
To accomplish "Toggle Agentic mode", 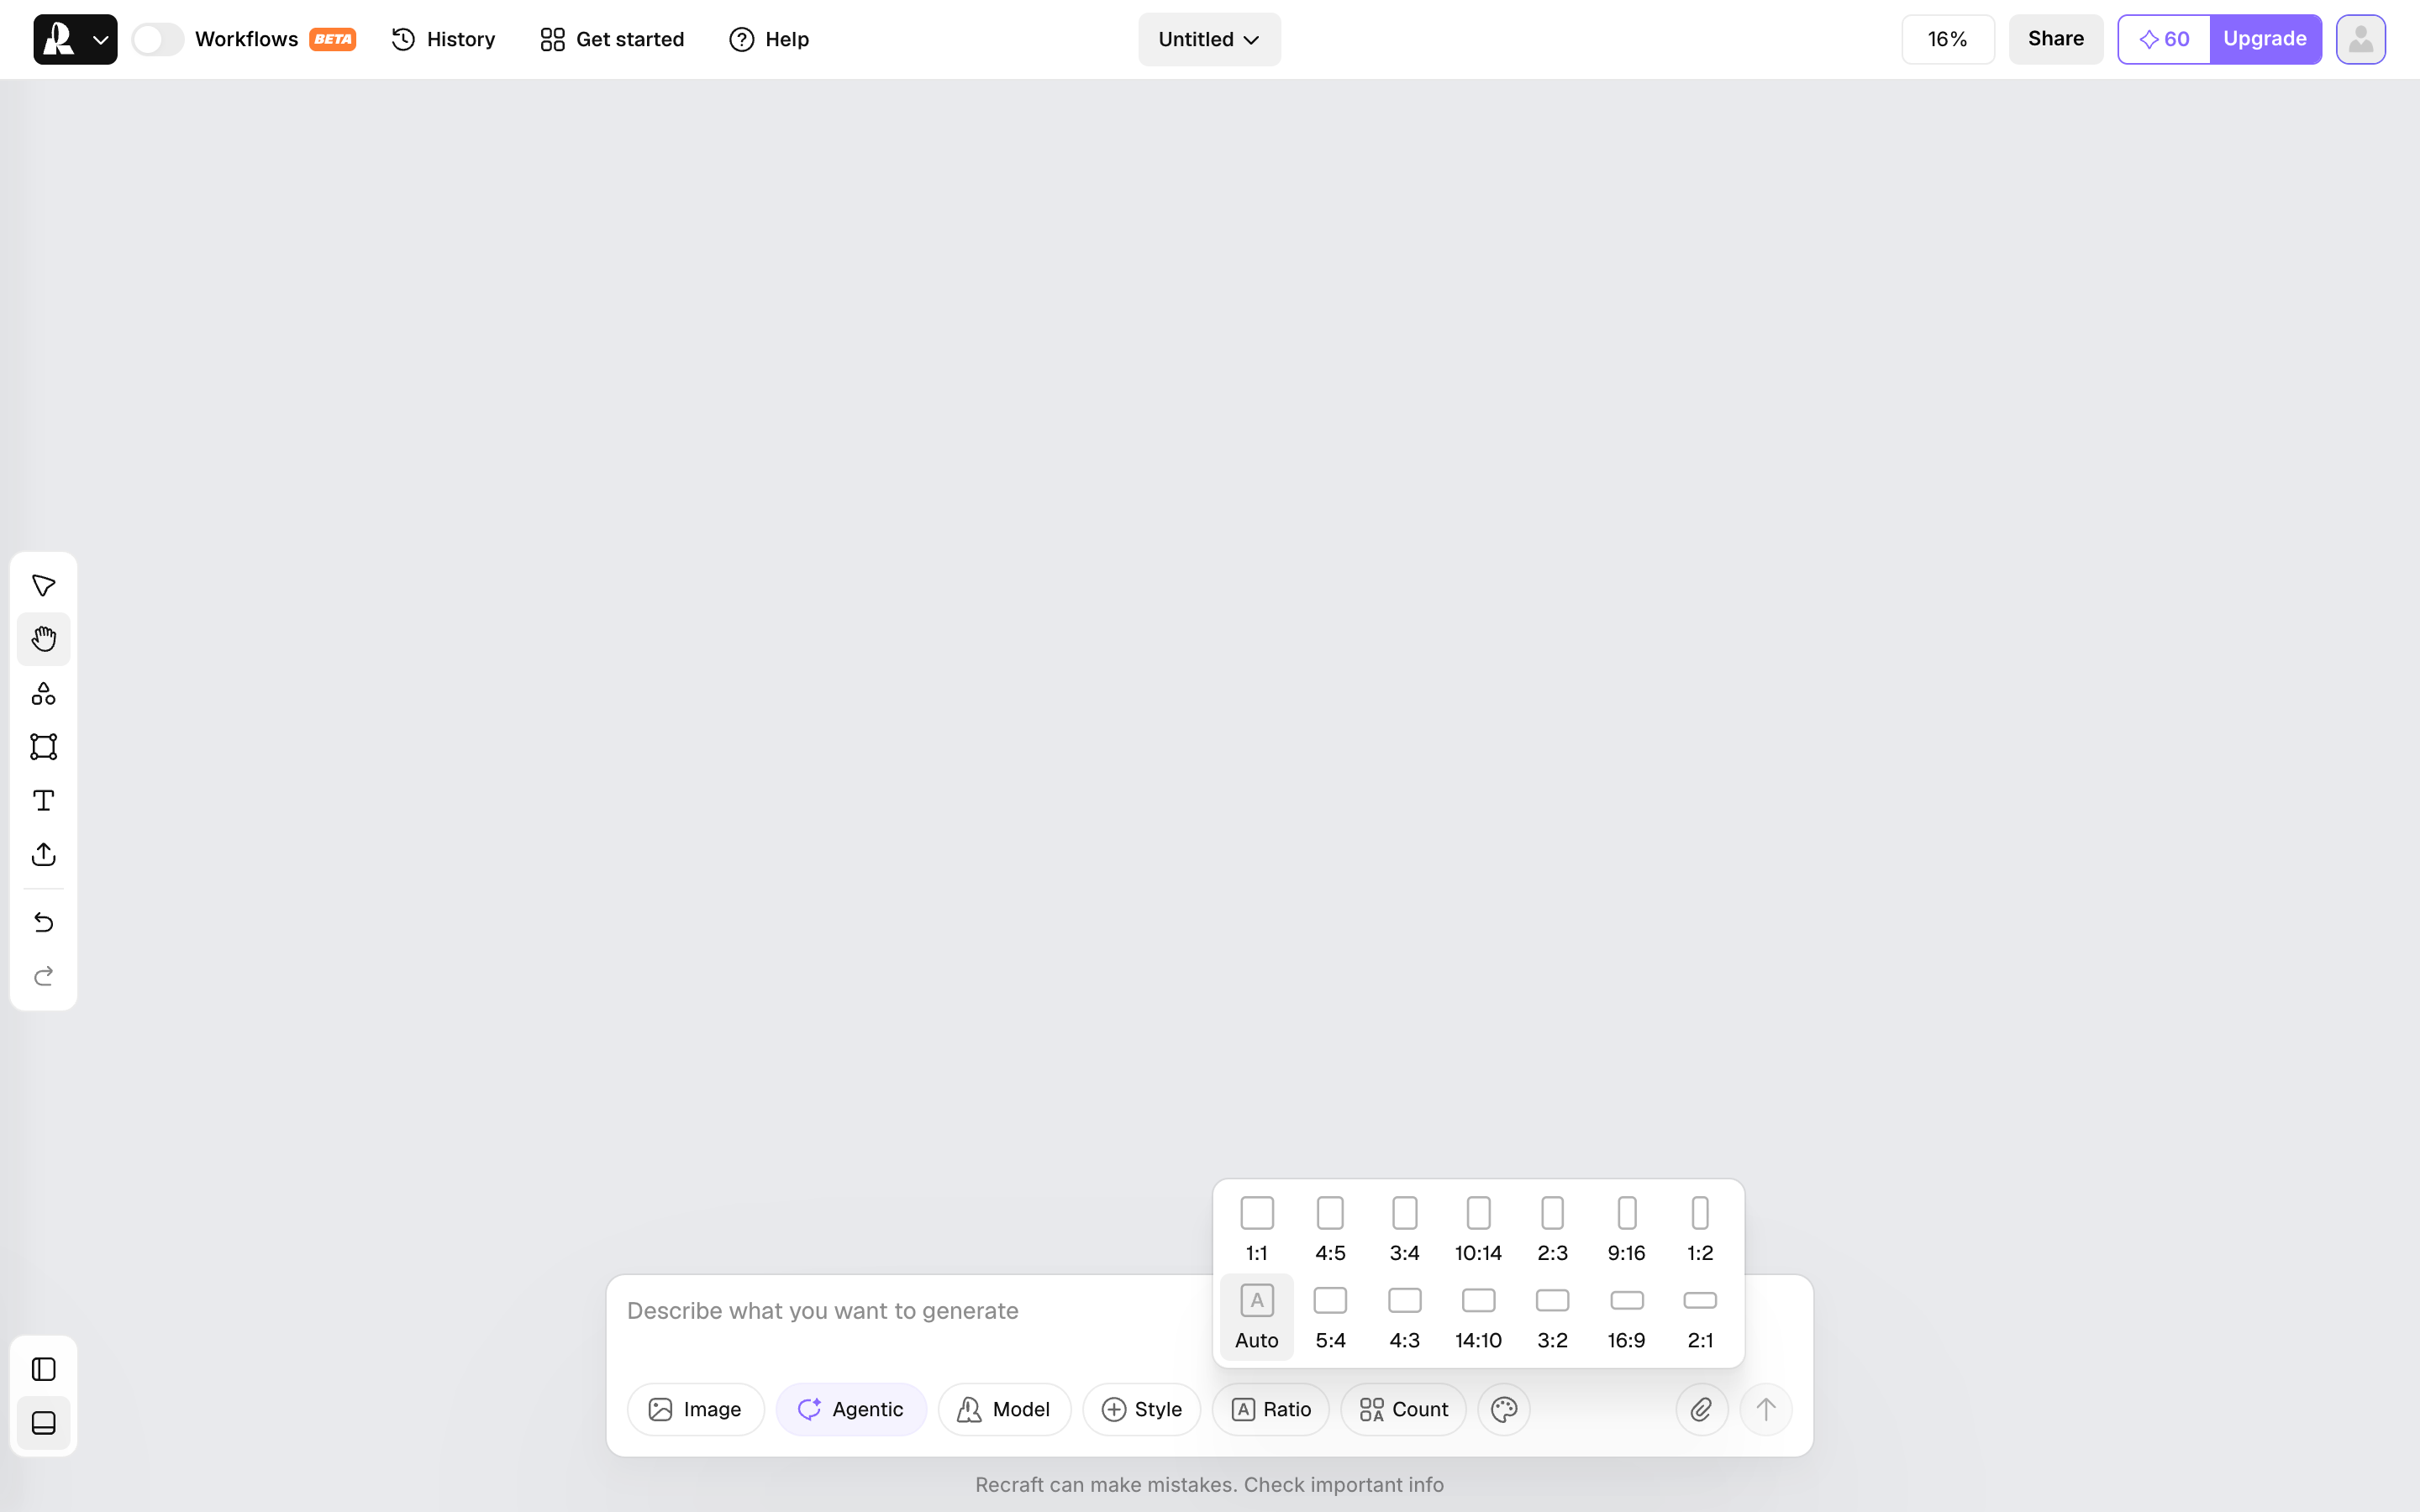I will tap(851, 1409).
